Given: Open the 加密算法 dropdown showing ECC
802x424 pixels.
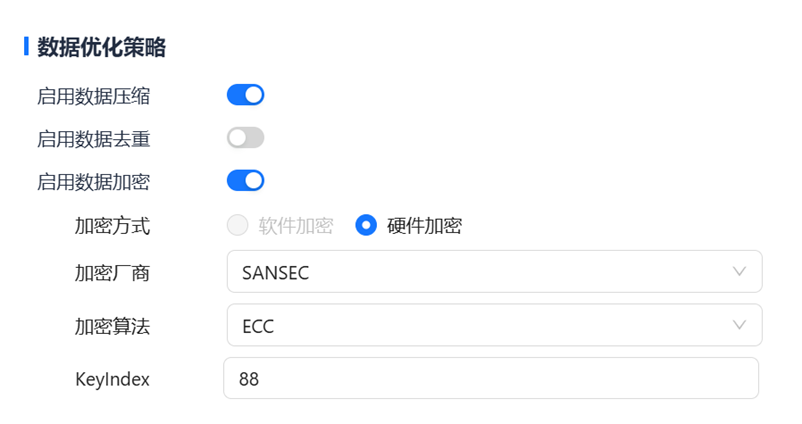Looking at the screenshot, I should point(480,325).
